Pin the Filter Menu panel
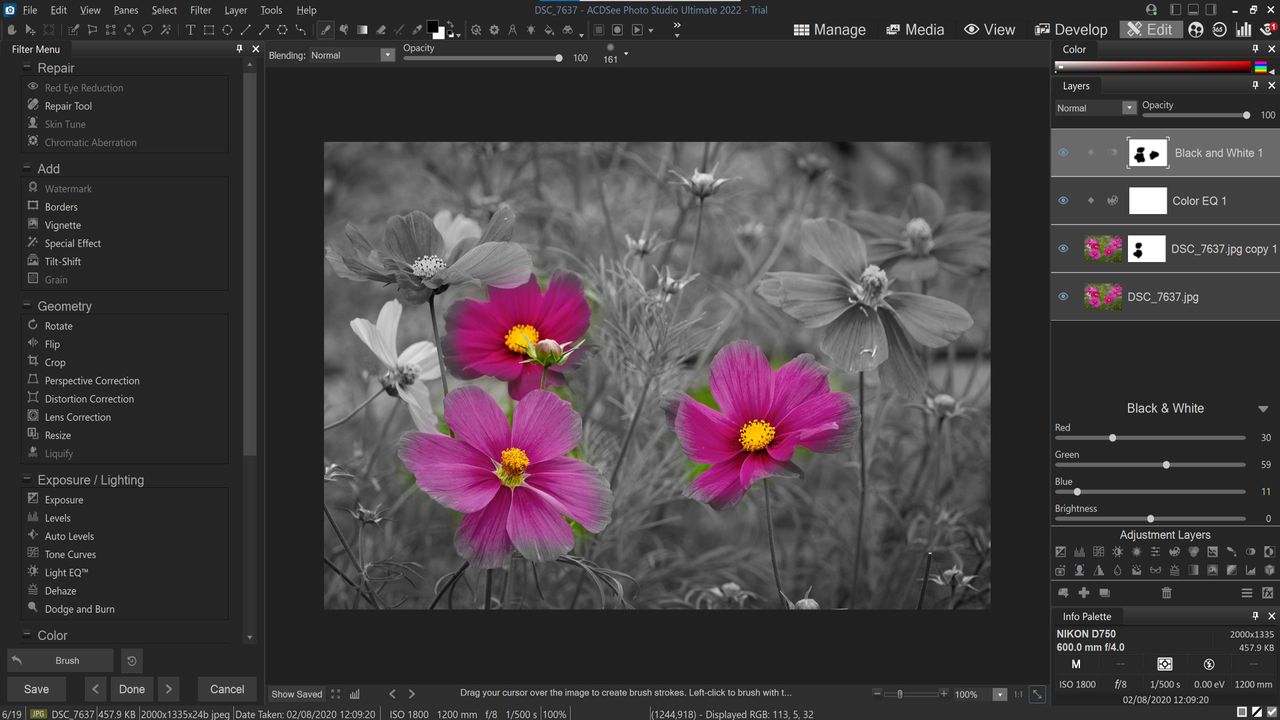Viewport: 1280px width, 720px height. [x=239, y=49]
